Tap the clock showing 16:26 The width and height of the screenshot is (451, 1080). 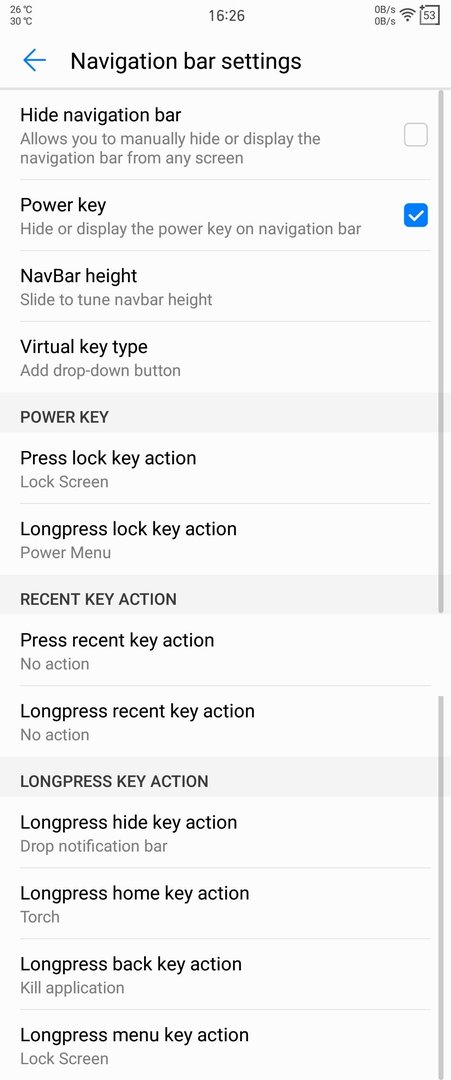(227, 15)
